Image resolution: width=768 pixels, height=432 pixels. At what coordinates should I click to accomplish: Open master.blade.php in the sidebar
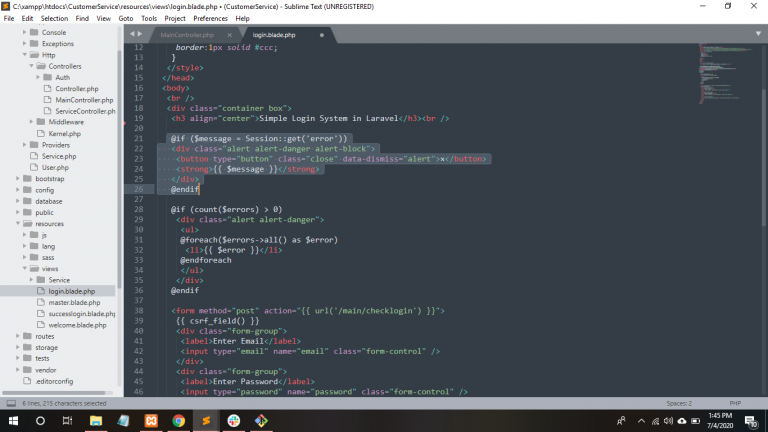pos(74,303)
